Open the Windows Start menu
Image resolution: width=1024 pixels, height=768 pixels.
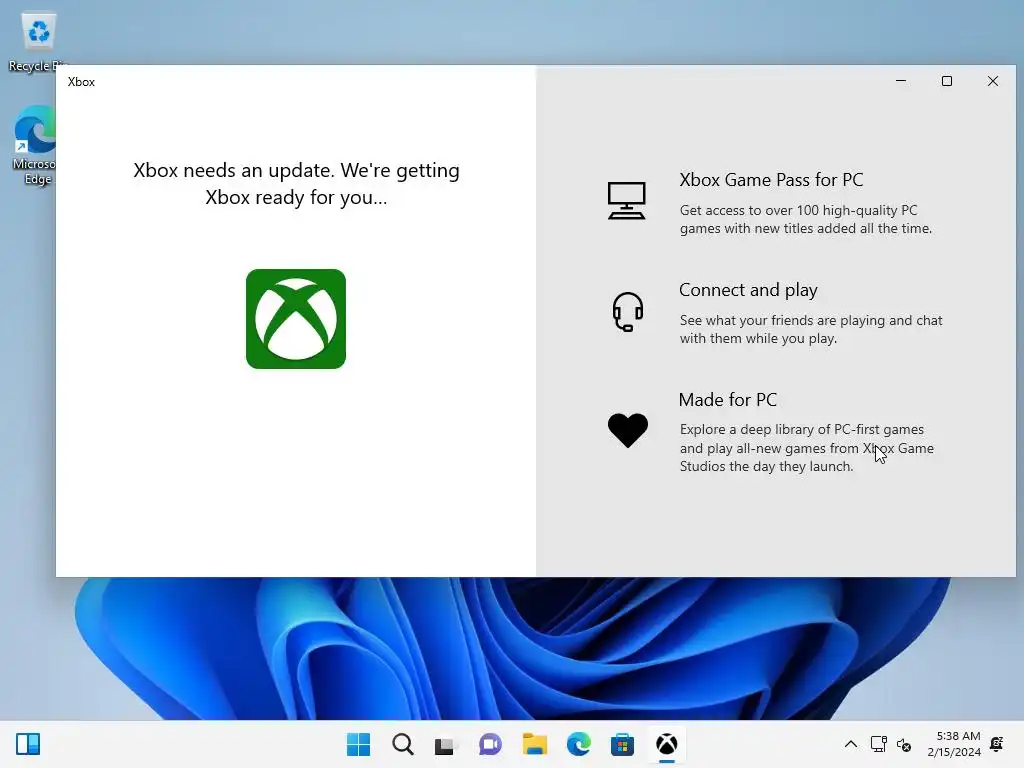point(358,744)
